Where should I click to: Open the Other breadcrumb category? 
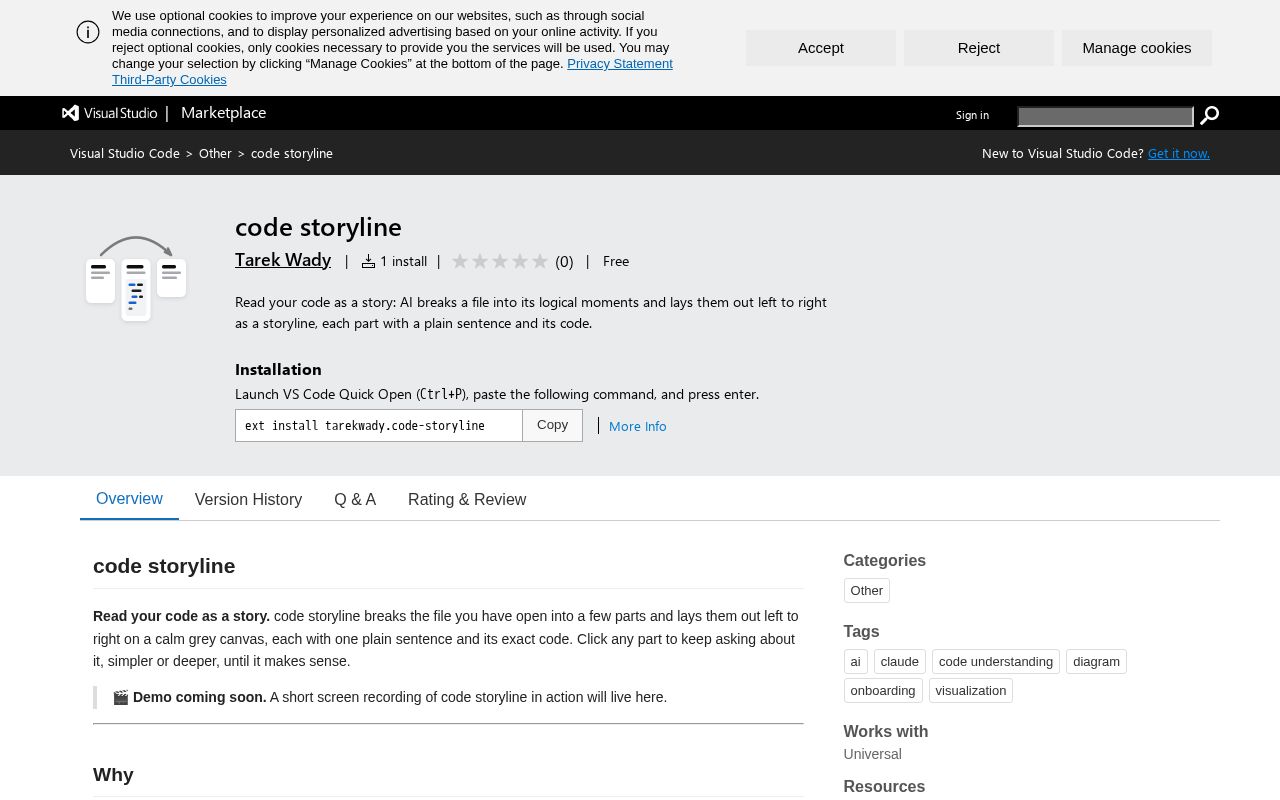pyautogui.click(x=215, y=153)
